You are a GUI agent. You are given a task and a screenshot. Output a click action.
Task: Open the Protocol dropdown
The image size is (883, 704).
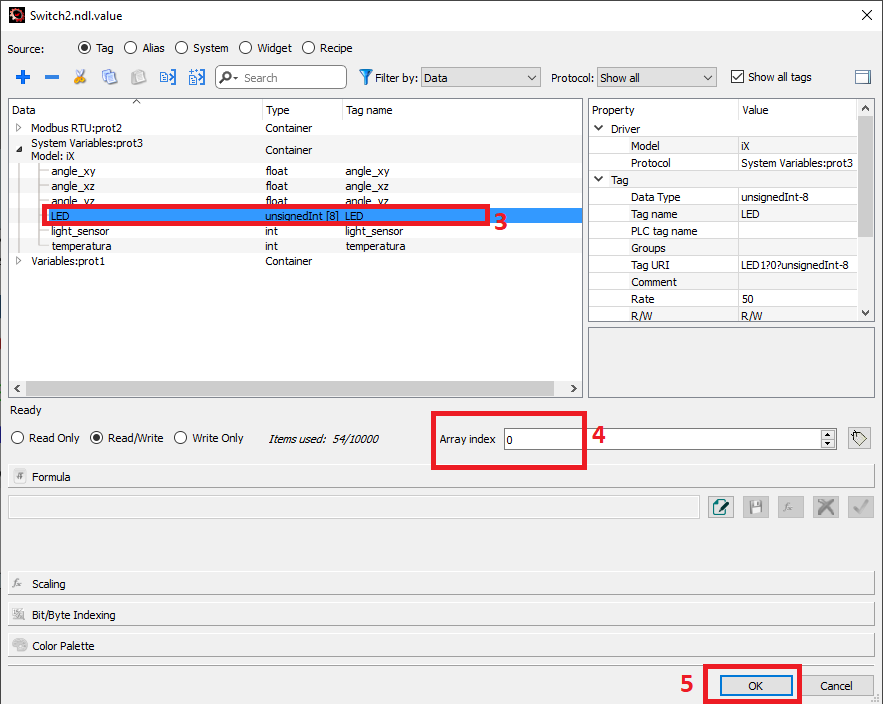click(x=657, y=78)
